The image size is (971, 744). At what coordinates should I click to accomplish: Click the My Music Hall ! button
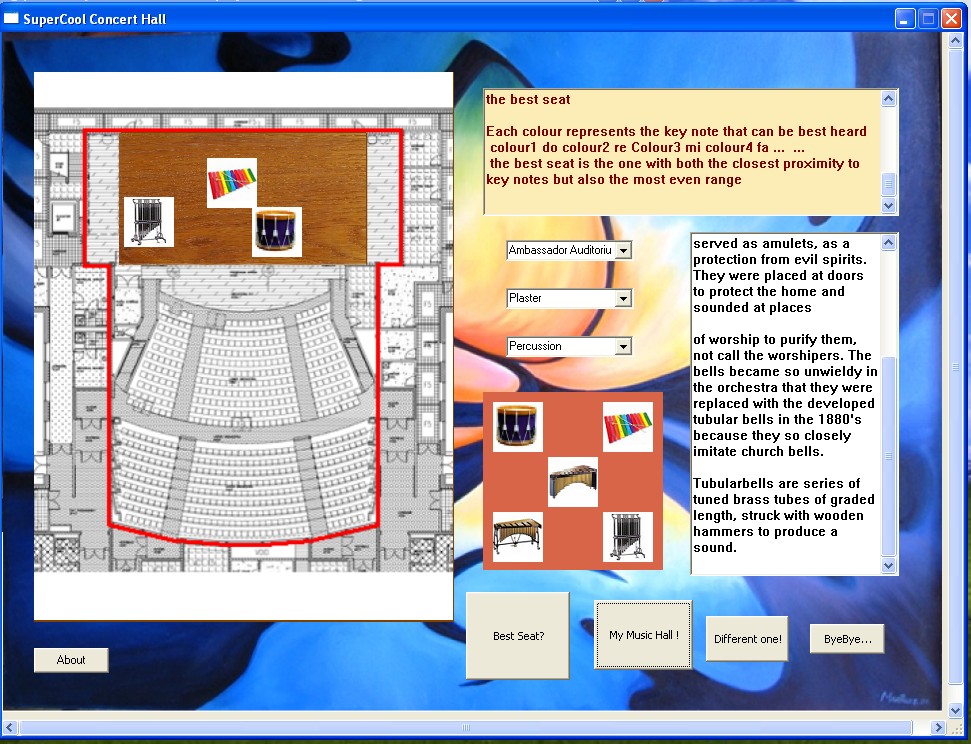[x=643, y=635]
